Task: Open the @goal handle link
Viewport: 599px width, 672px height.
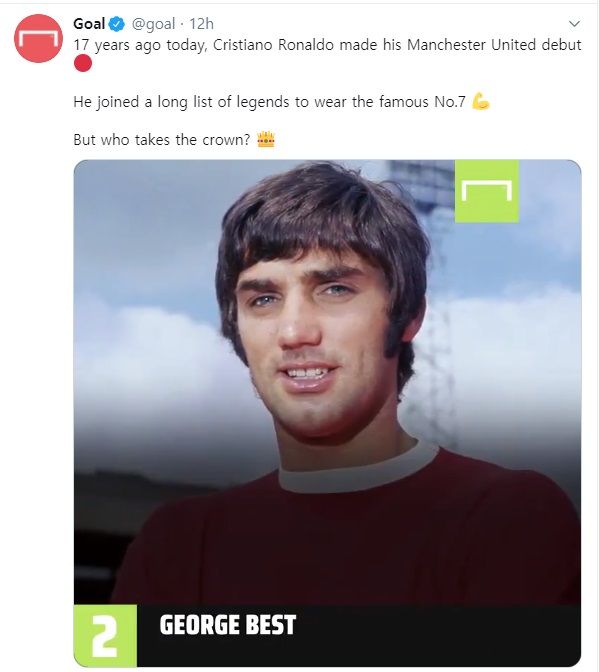Action: click(153, 24)
